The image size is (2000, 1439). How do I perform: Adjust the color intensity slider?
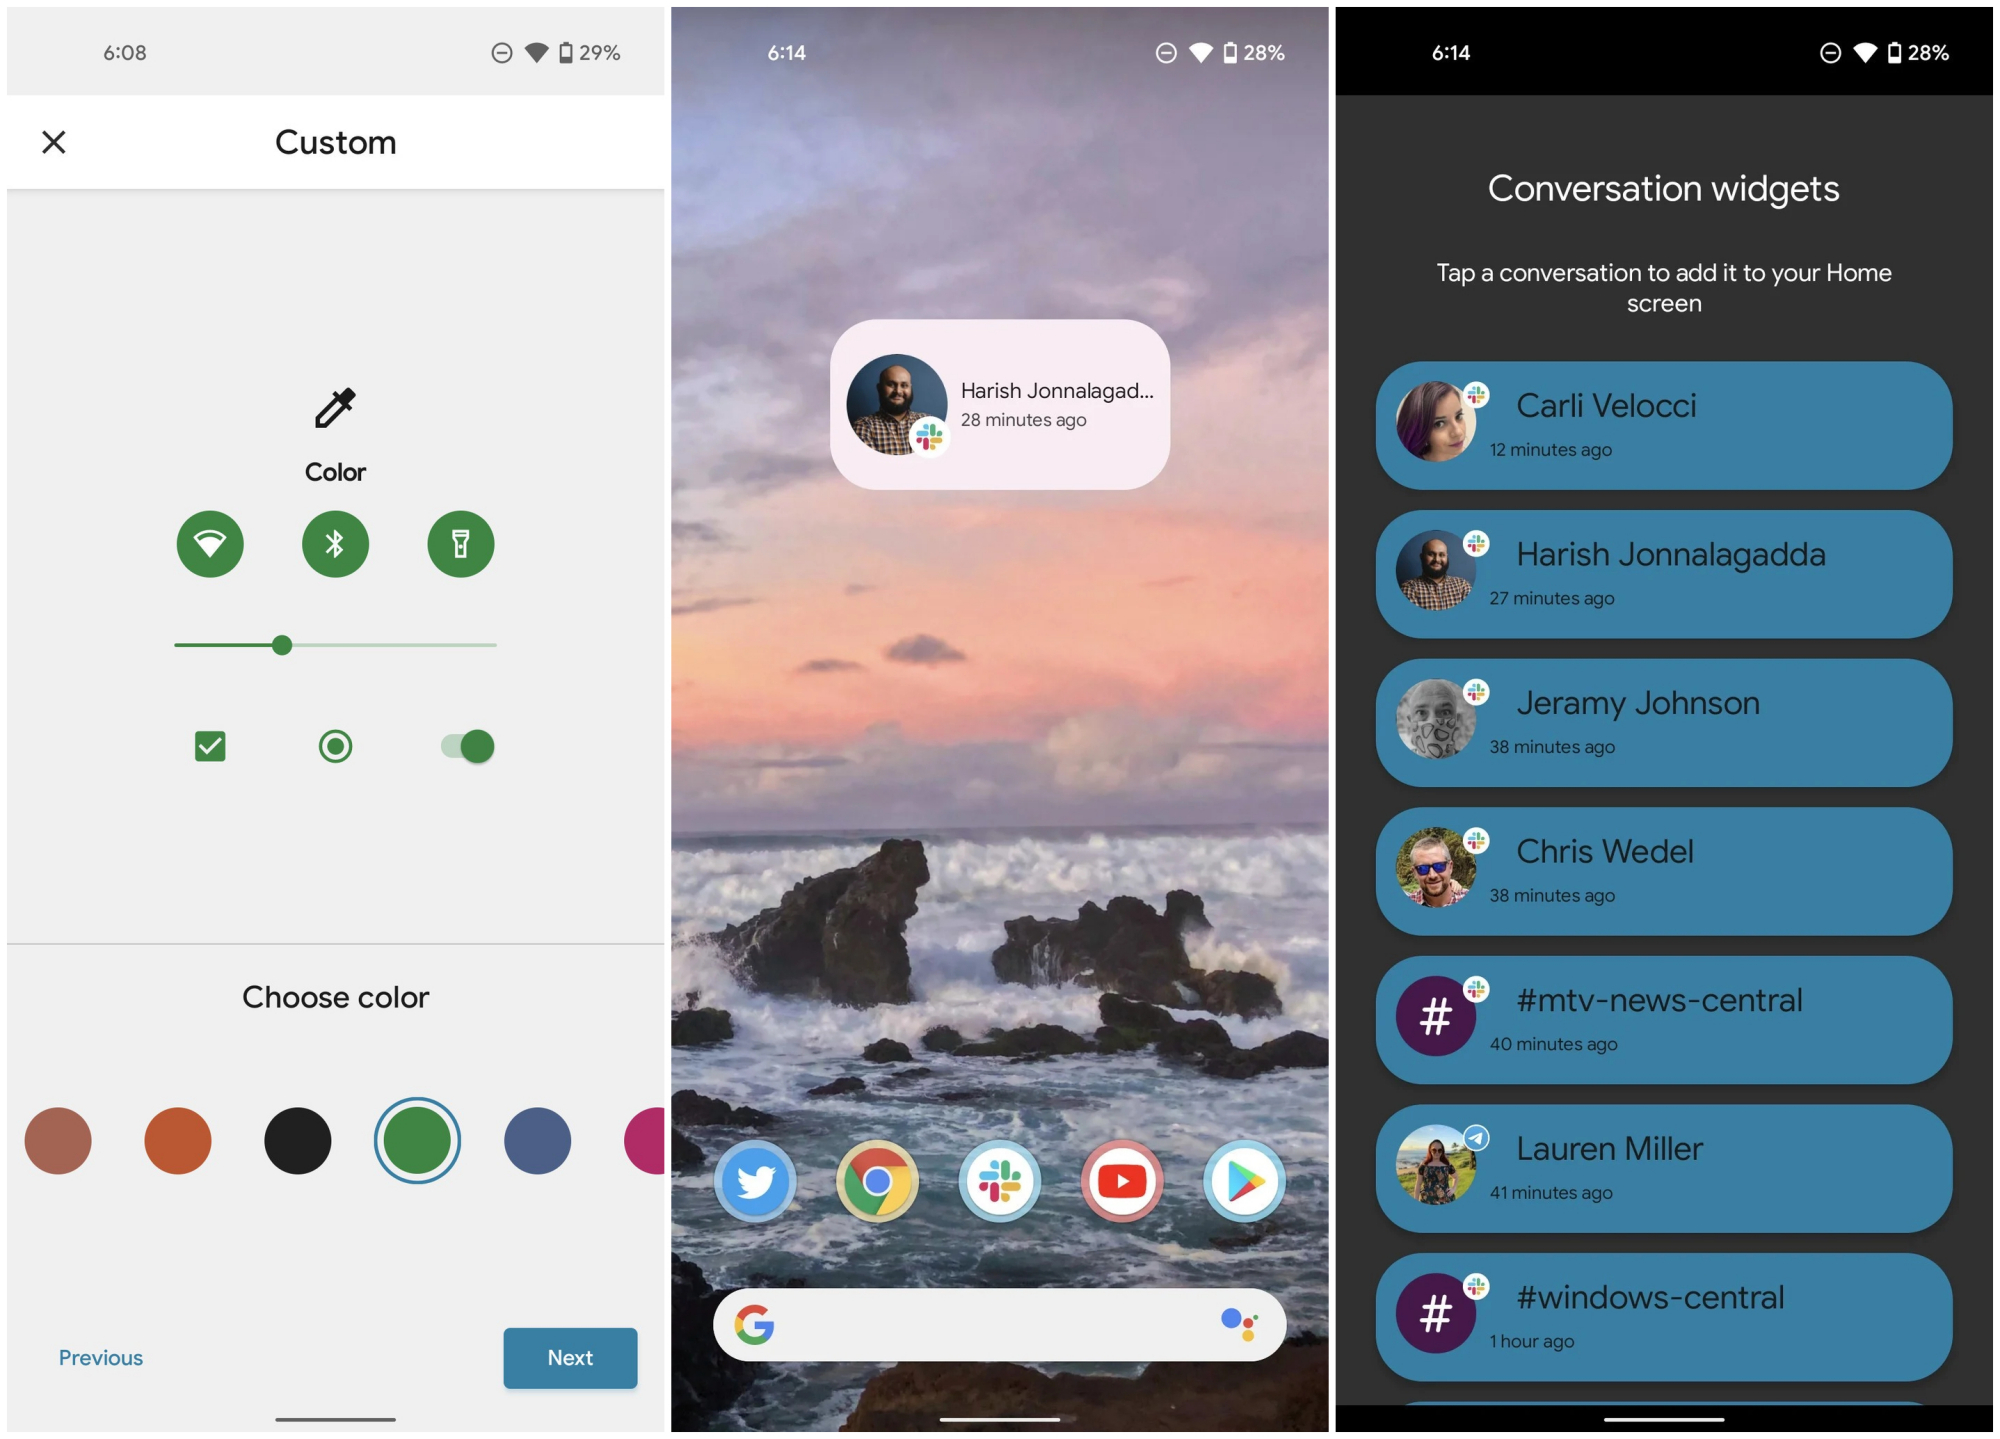pos(281,643)
